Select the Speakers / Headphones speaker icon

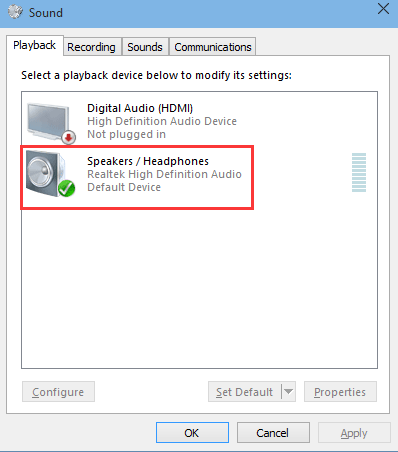point(50,174)
